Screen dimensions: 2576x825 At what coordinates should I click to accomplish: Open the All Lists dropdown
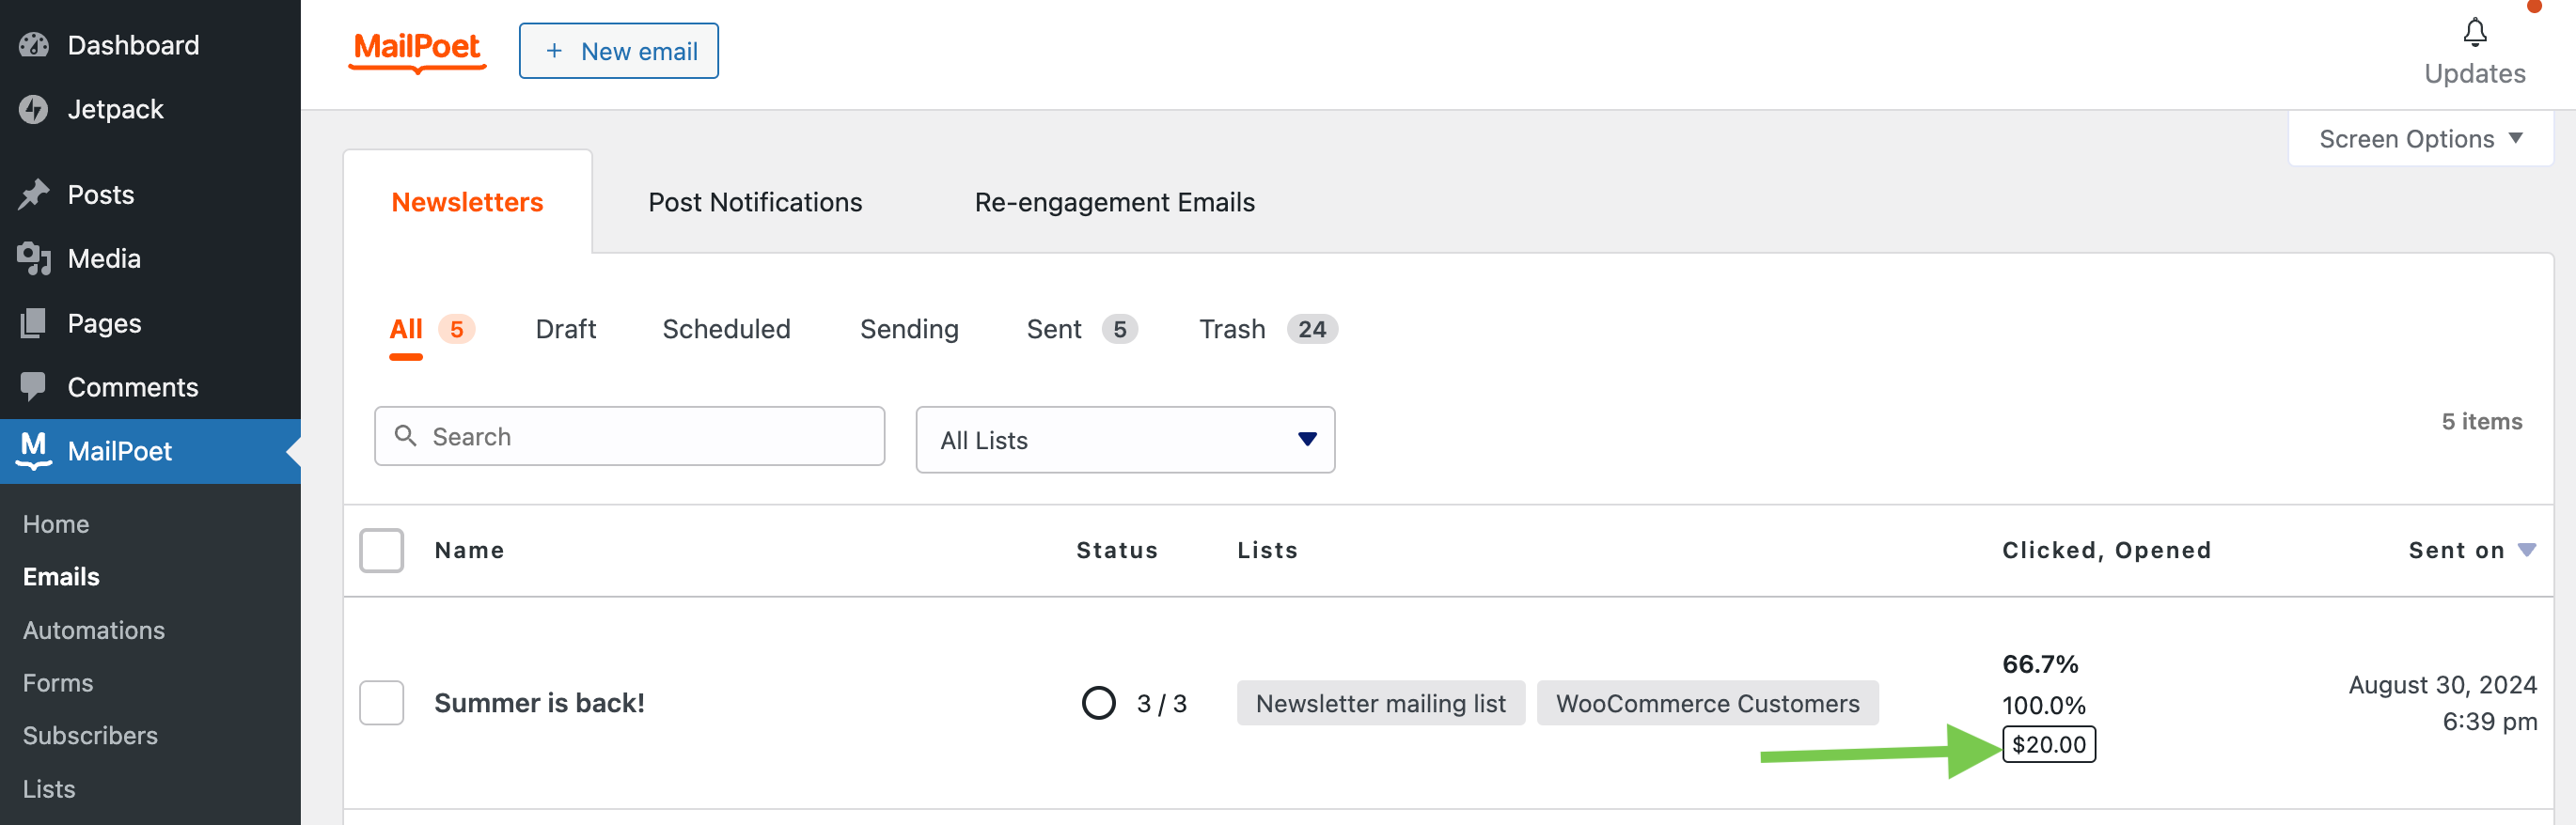pos(1124,440)
